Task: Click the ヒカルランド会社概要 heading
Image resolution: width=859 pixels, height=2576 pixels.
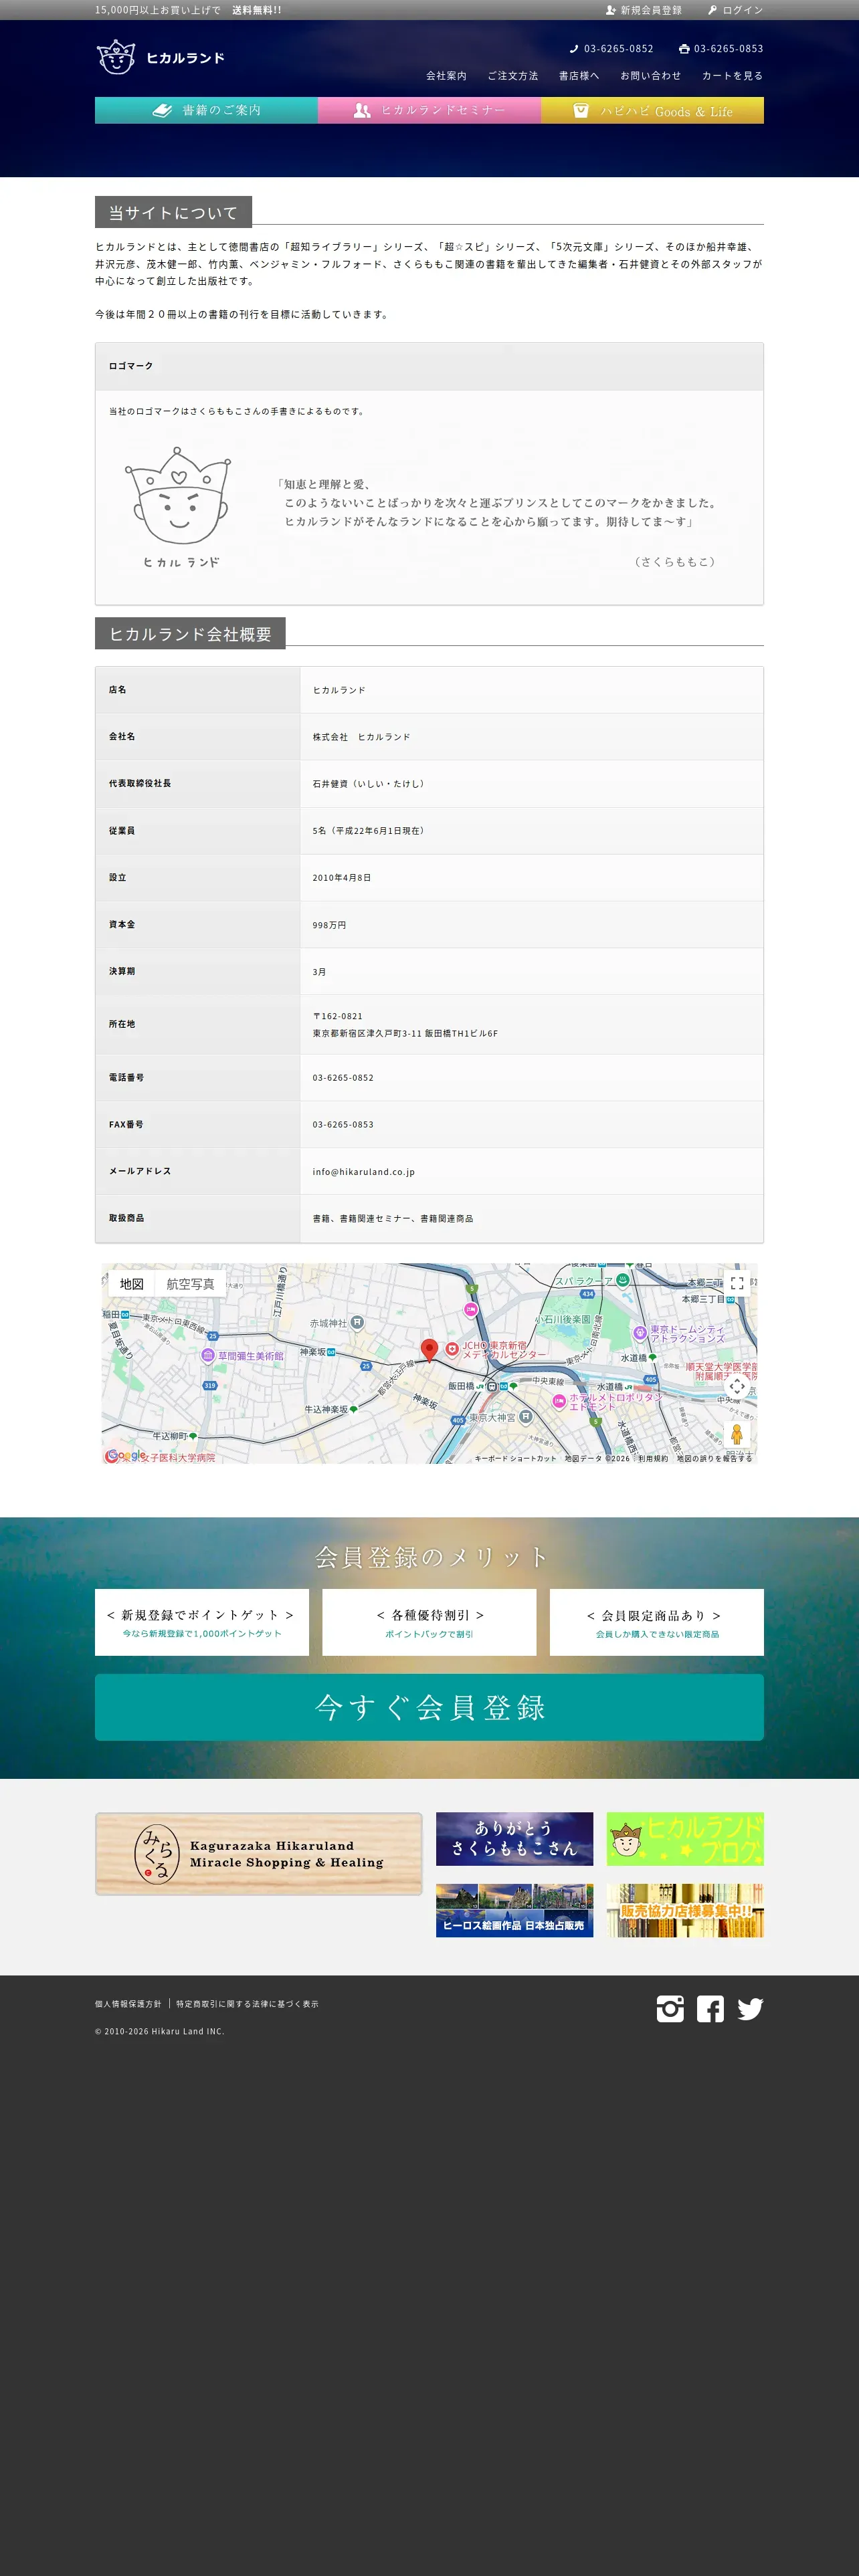Action: 190,634
